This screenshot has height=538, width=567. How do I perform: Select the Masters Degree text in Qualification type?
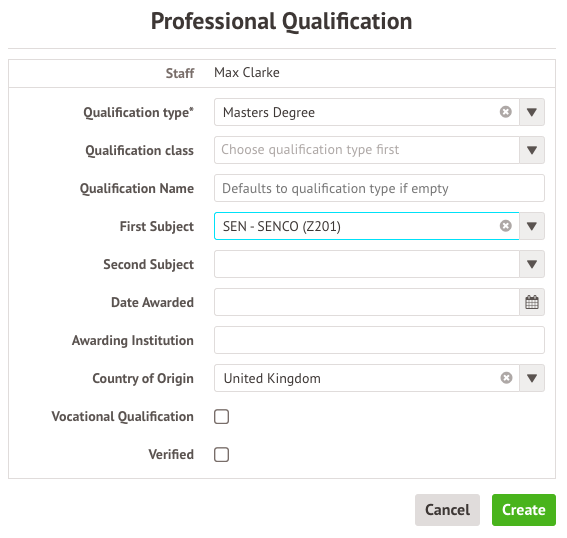[x=269, y=112]
